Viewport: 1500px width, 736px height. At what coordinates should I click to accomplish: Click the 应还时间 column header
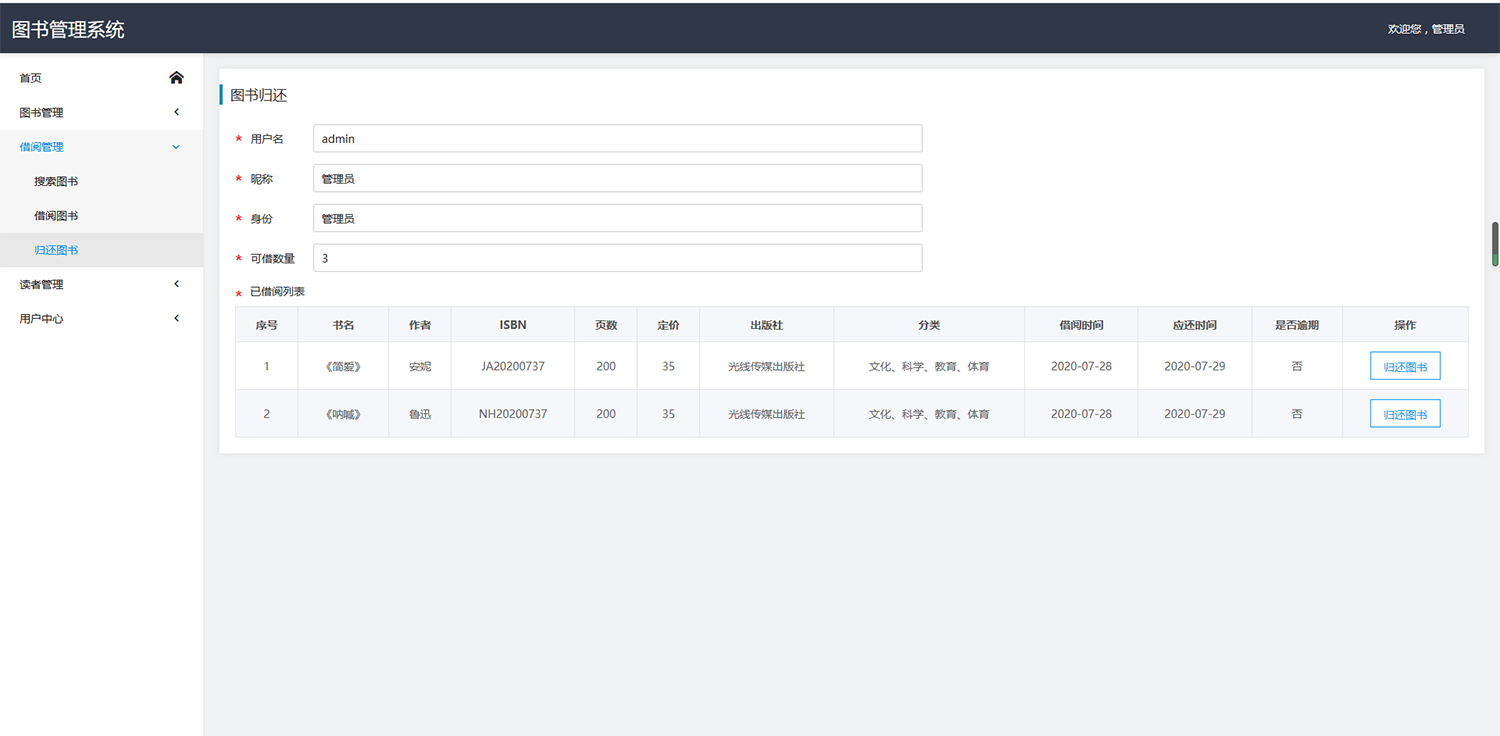1195,325
